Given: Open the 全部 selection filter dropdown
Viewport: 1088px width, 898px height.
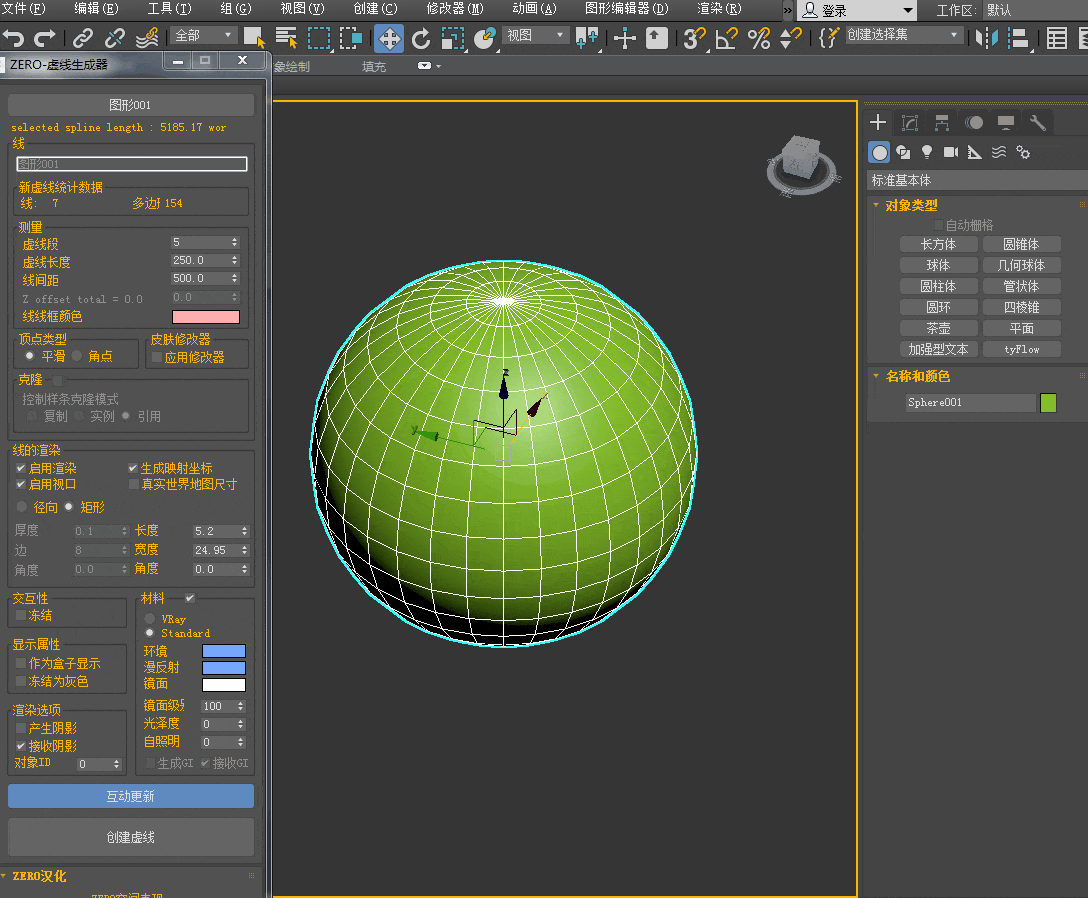Looking at the screenshot, I should (x=204, y=36).
